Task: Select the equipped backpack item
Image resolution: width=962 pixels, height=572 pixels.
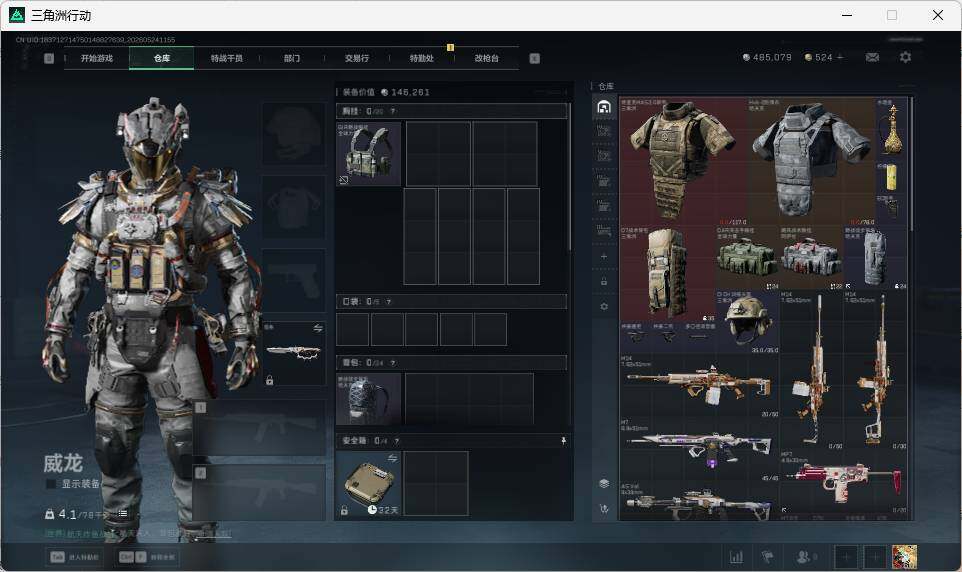Action: click(x=368, y=399)
